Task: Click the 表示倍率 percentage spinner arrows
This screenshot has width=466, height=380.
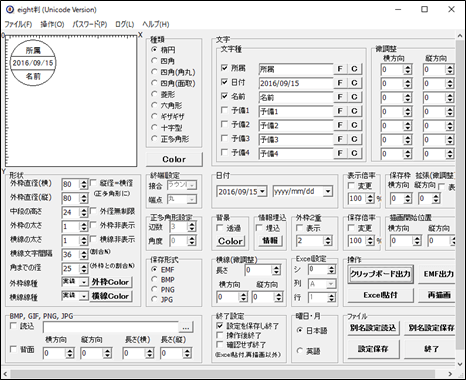Action: 370,198
